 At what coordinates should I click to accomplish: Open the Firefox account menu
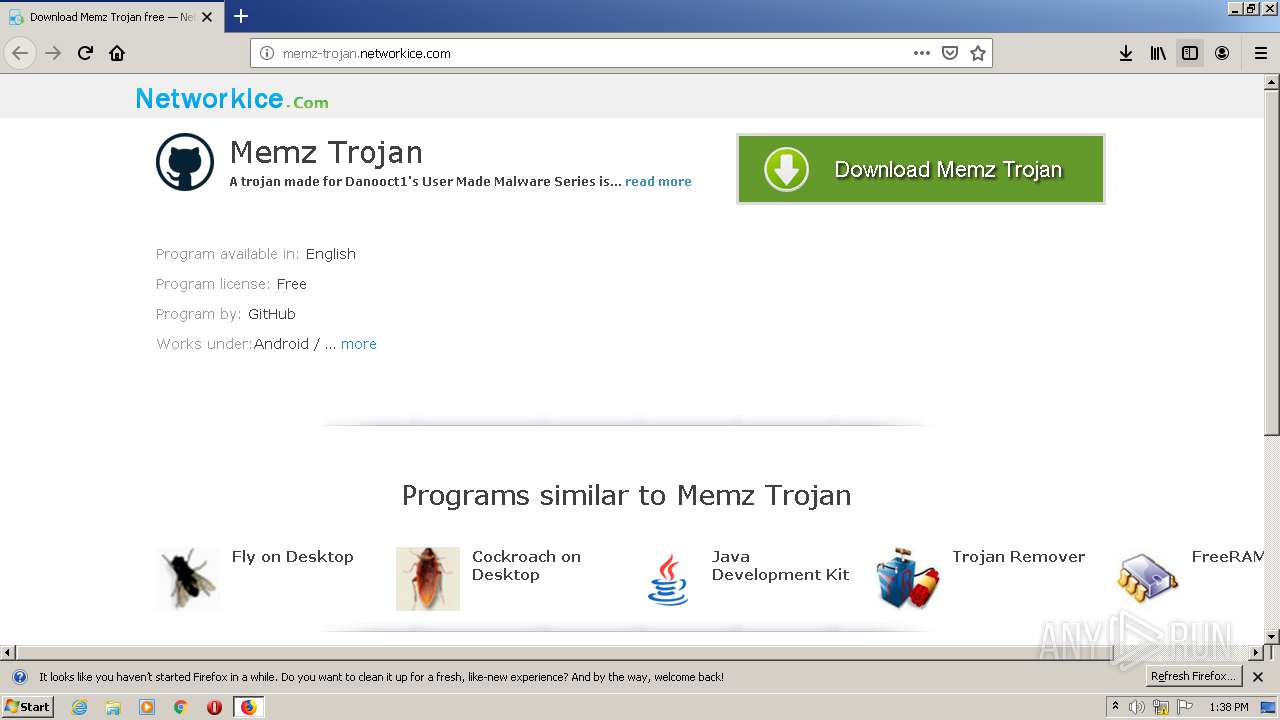click(1222, 53)
